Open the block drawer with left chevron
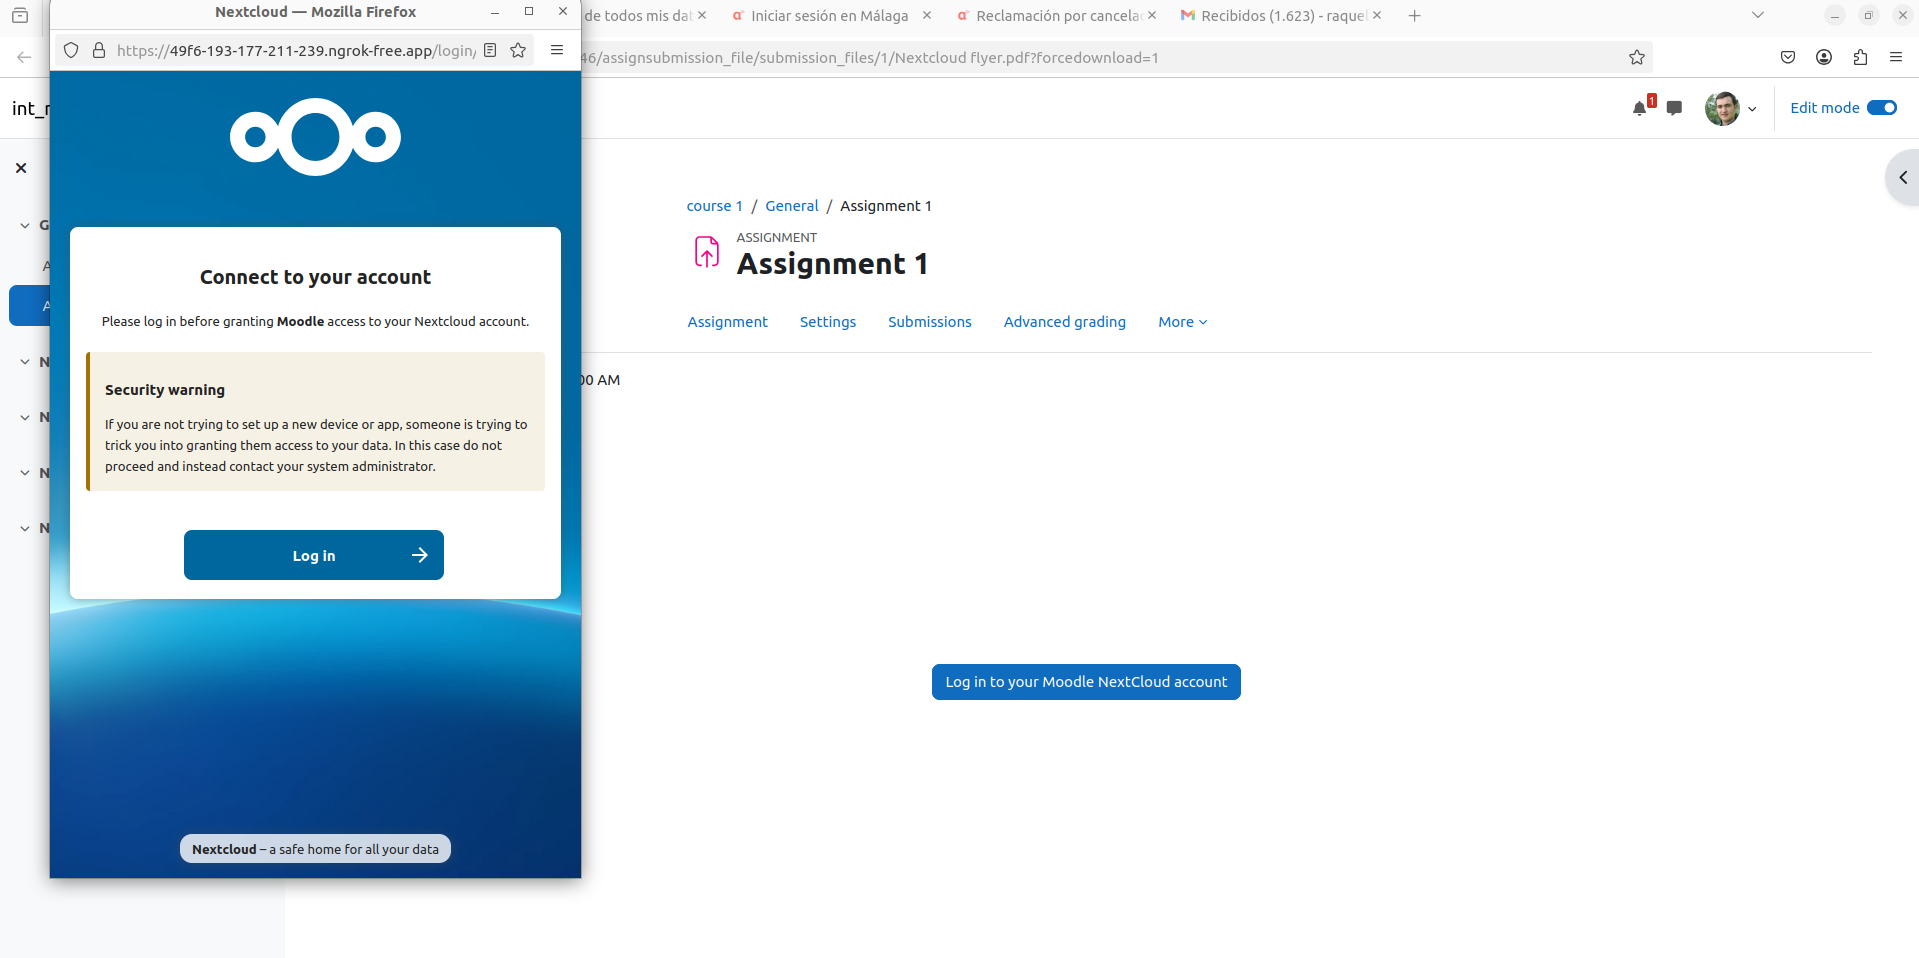This screenshot has height=958, width=1919. click(1903, 177)
